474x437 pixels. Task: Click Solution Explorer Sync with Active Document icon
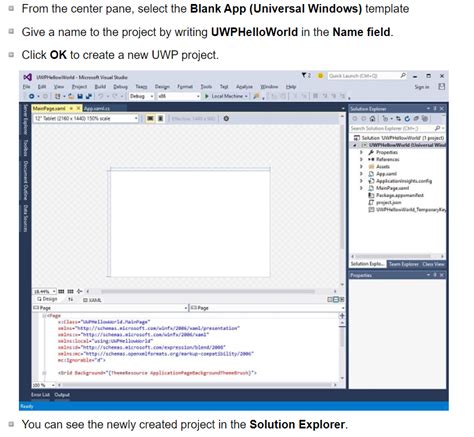(398, 119)
